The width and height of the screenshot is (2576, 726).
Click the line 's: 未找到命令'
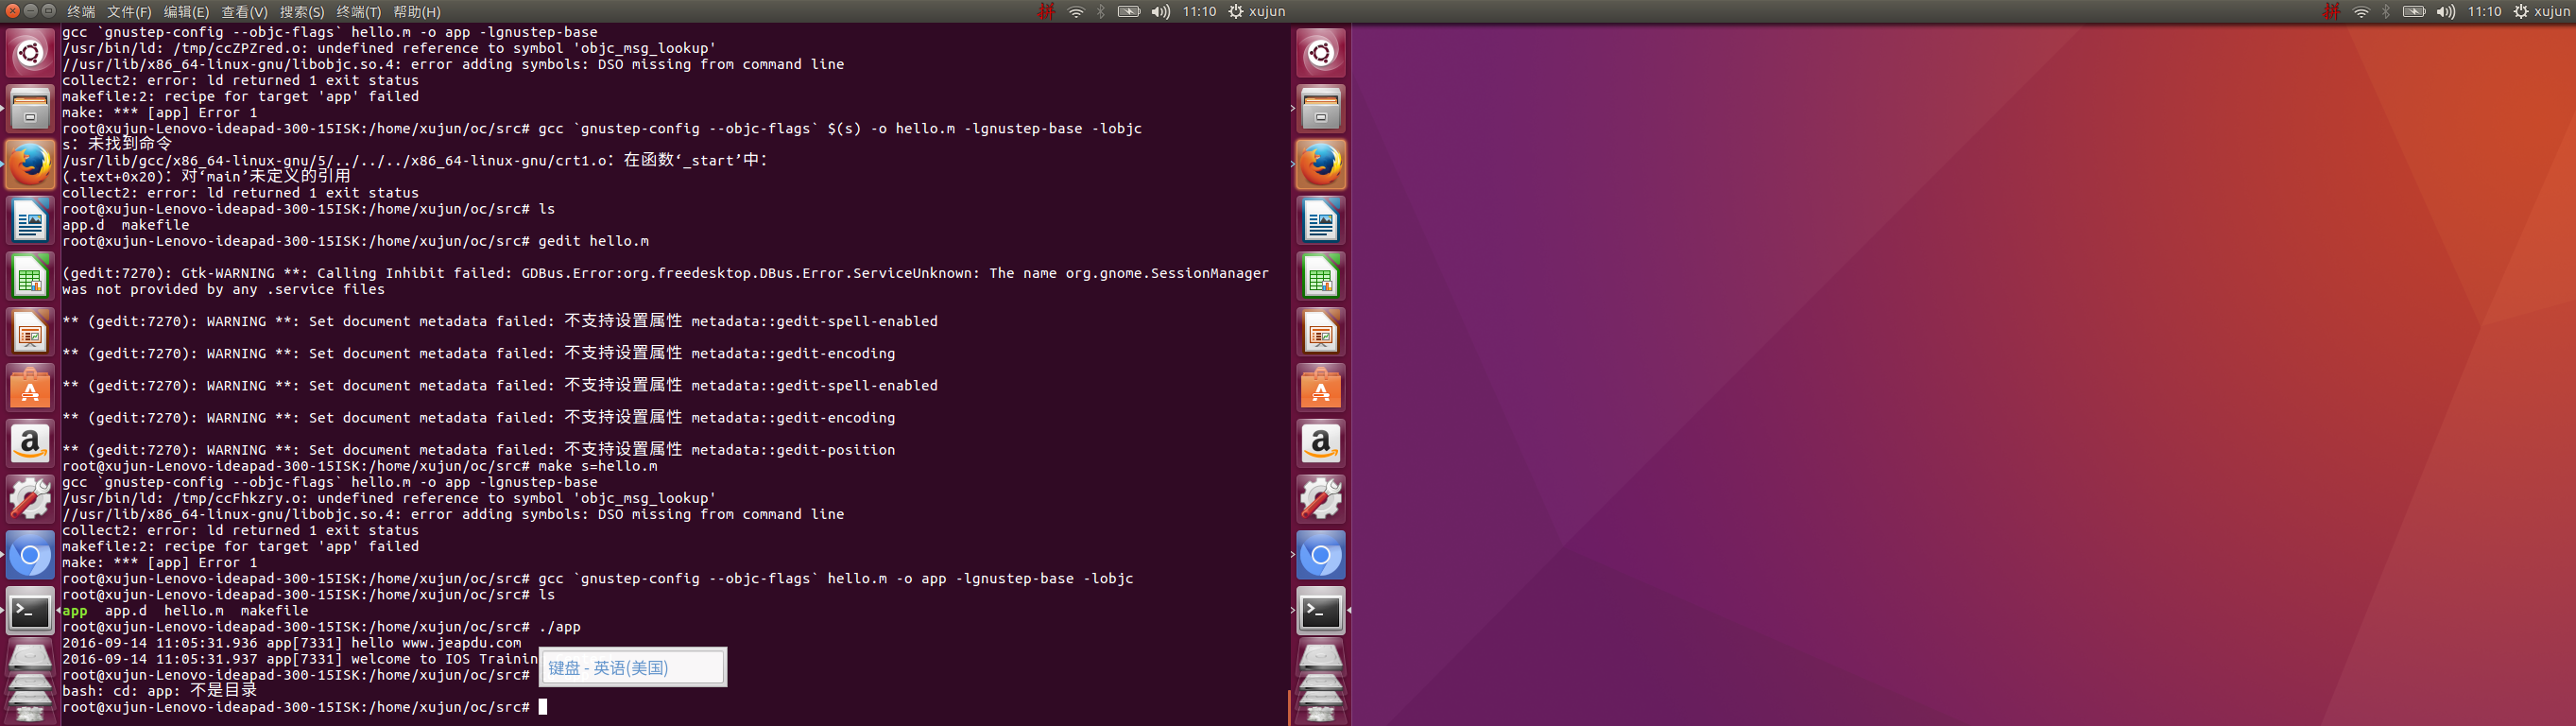pyautogui.click(x=117, y=145)
